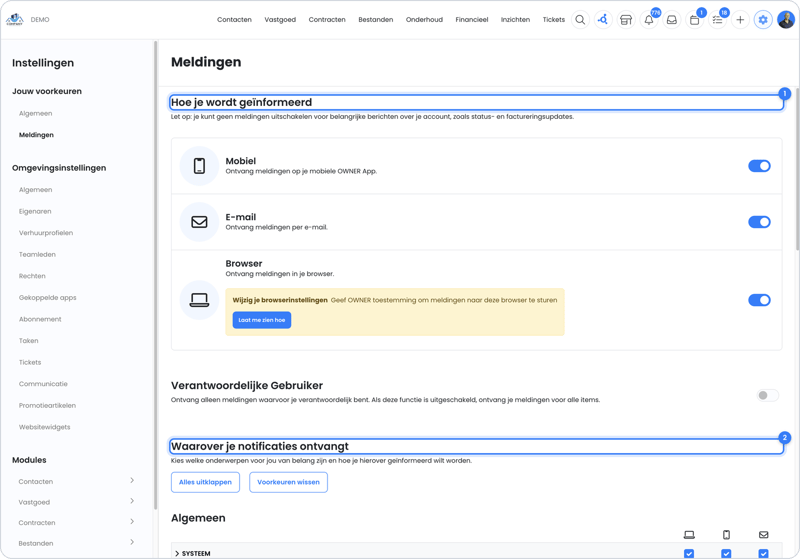The image size is (800, 559).
Task: Click the sidebar scrollbar
Action: click(x=155, y=275)
